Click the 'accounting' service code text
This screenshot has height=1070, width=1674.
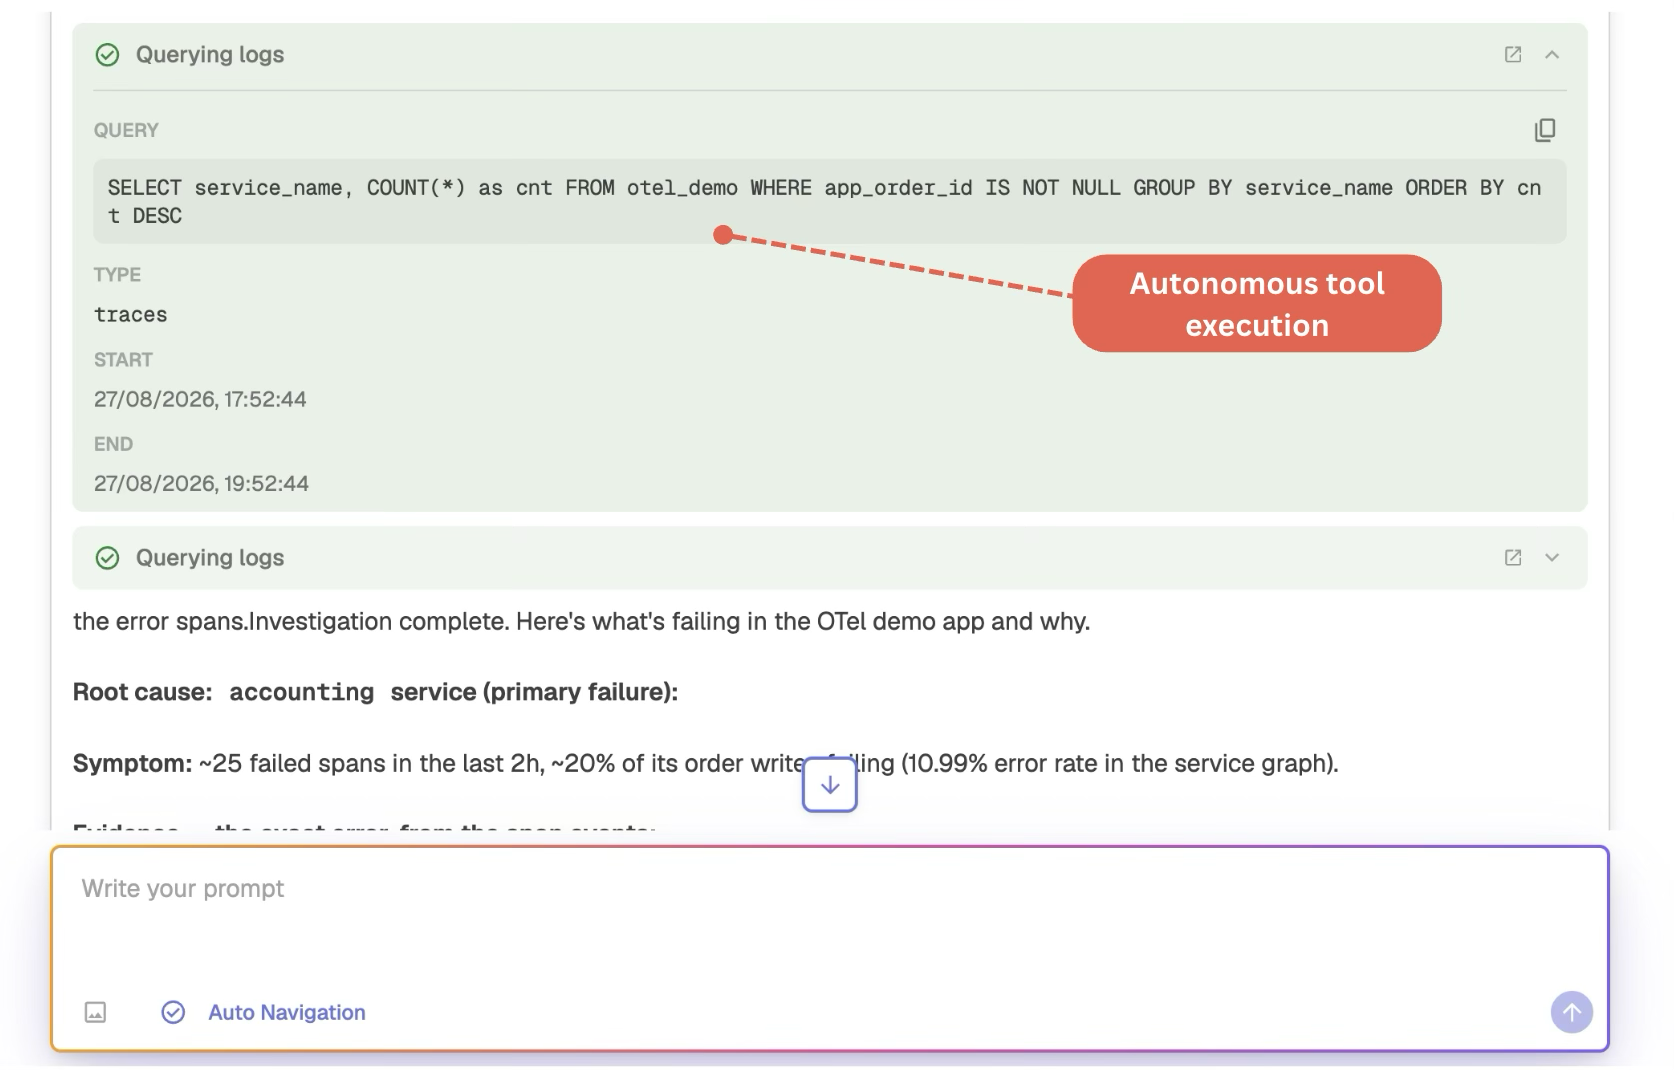[x=302, y=692]
